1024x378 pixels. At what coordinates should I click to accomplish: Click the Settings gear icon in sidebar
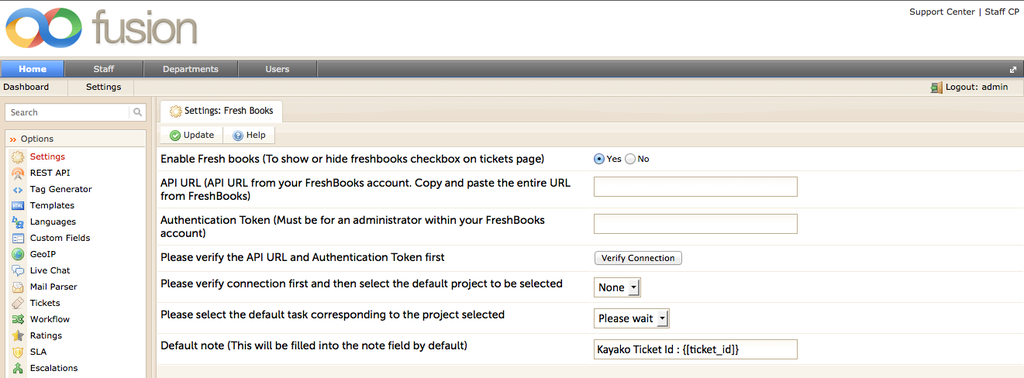point(18,157)
